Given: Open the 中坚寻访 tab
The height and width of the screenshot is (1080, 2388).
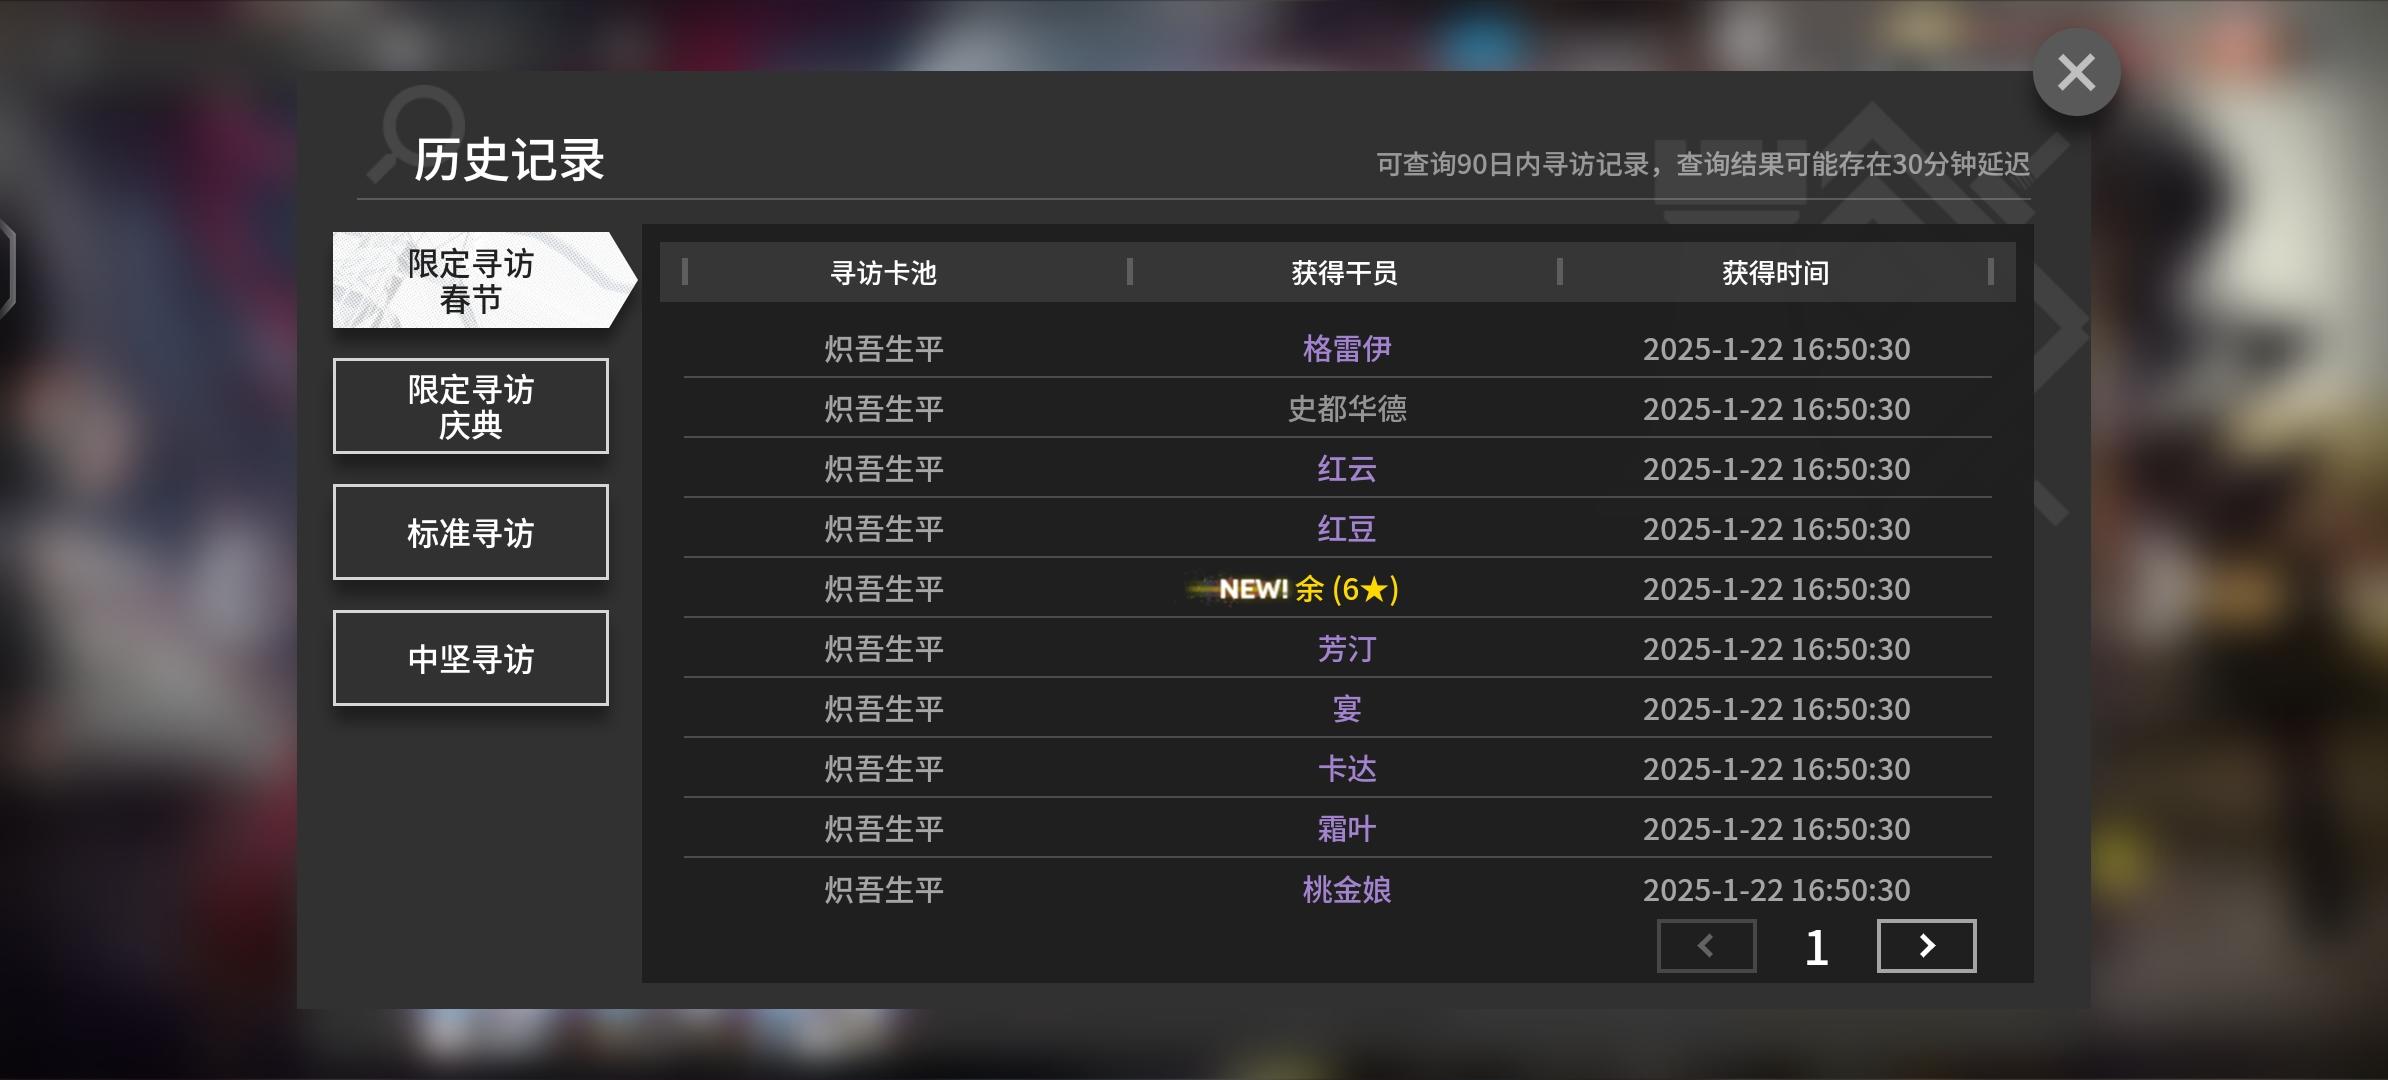Looking at the screenshot, I should (x=471, y=659).
